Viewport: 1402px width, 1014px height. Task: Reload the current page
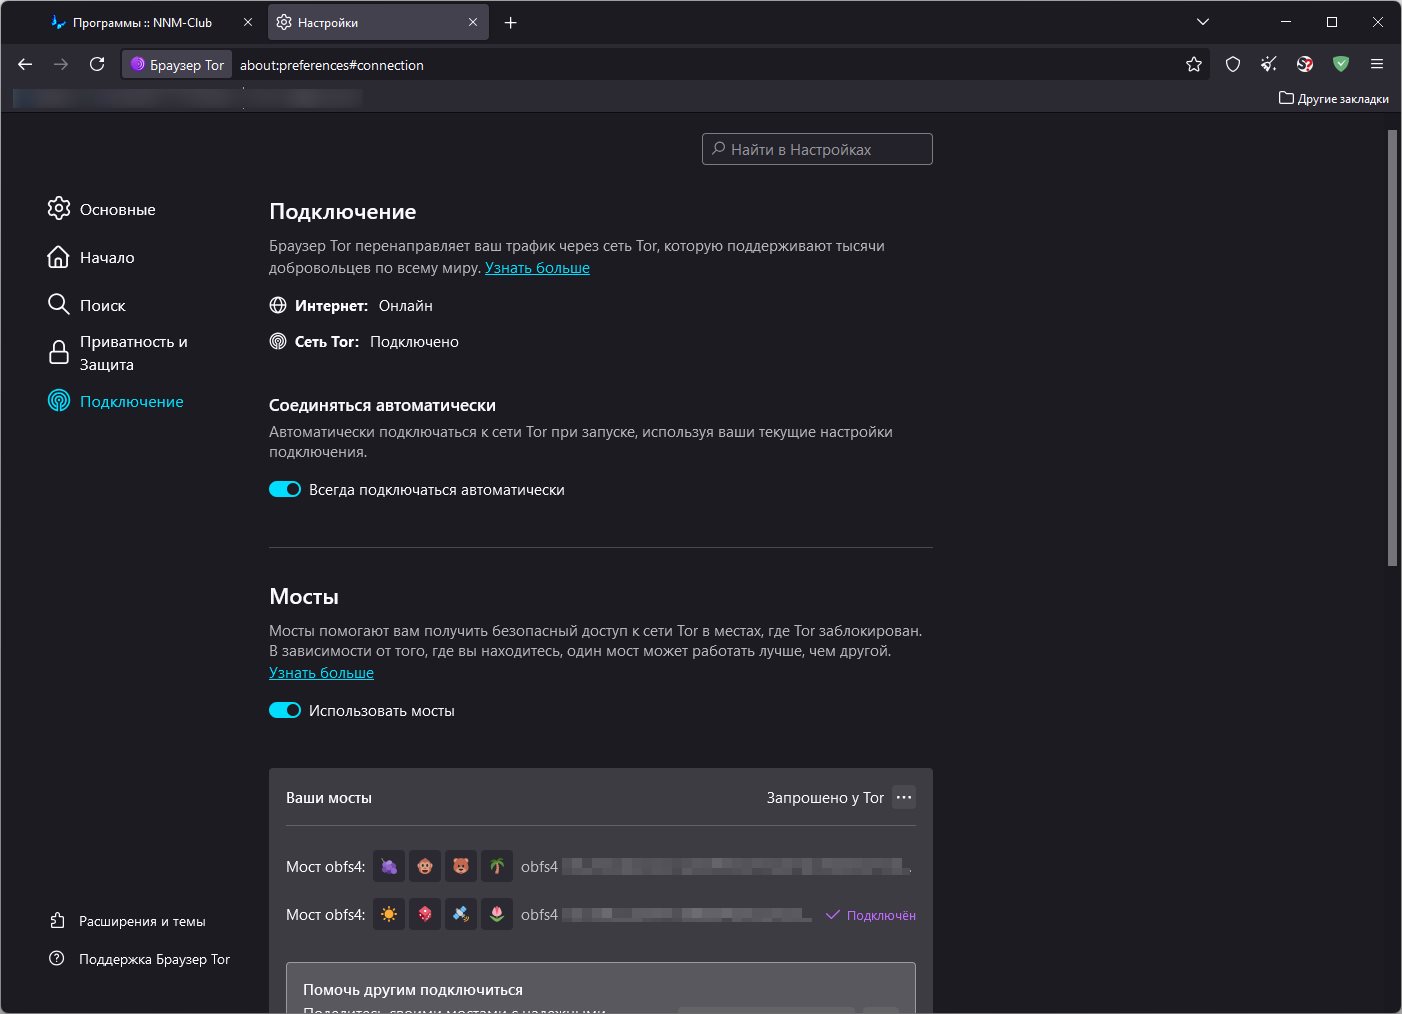pyautogui.click(x=97, y=65)
